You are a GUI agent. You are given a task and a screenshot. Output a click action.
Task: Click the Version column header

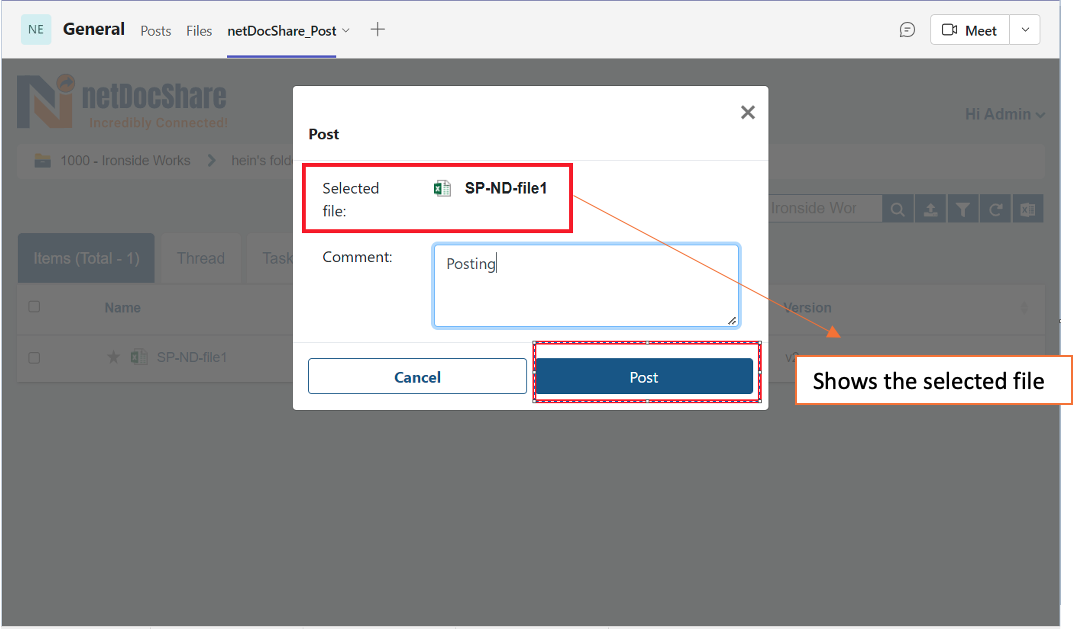click(807, 308)
